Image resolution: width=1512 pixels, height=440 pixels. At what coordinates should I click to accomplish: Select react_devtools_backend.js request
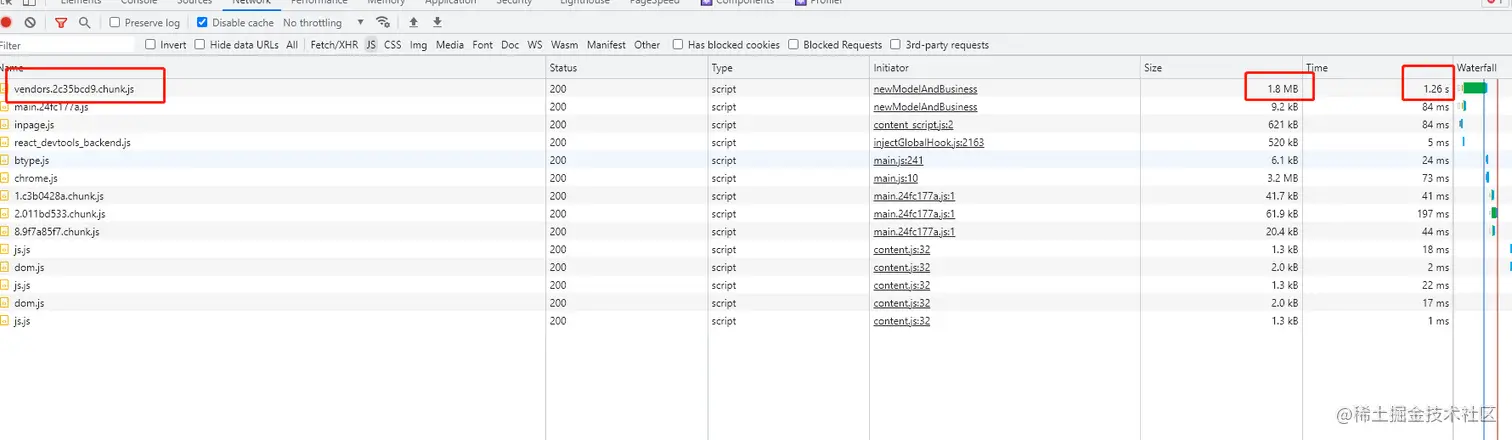tap(72, 143)
